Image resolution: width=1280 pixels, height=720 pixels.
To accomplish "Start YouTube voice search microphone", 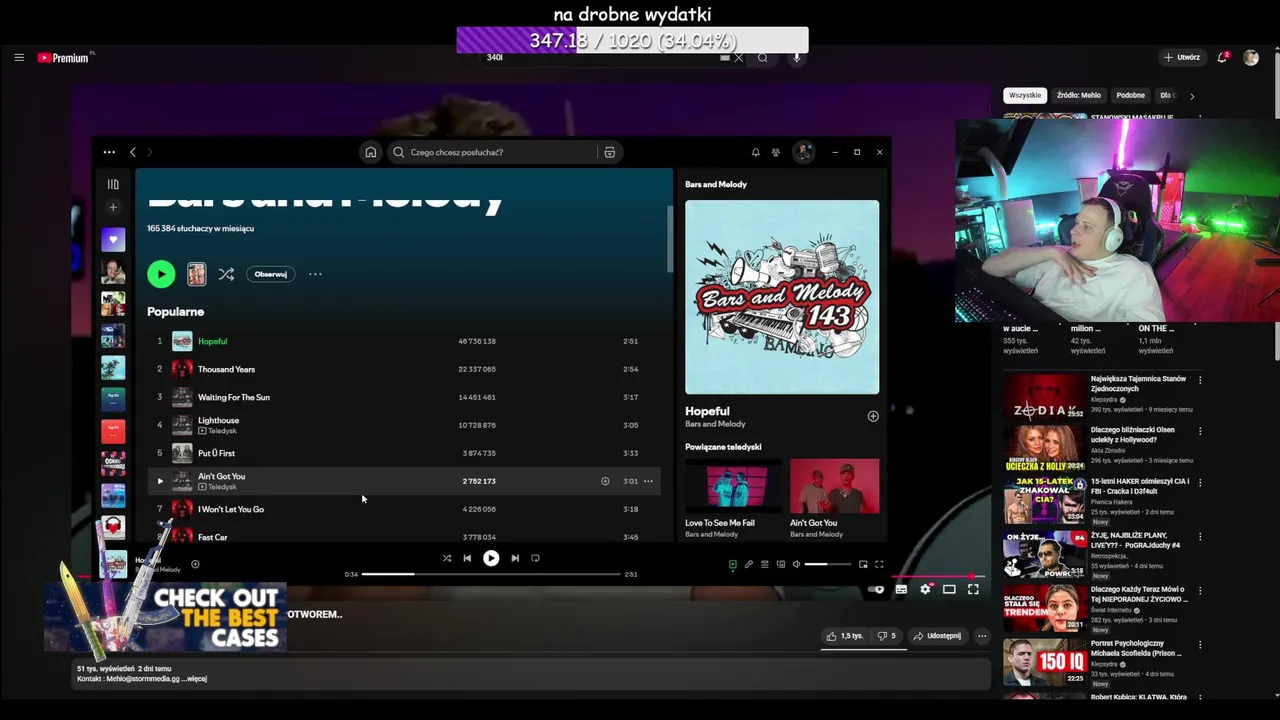I will tap(797, 57).
